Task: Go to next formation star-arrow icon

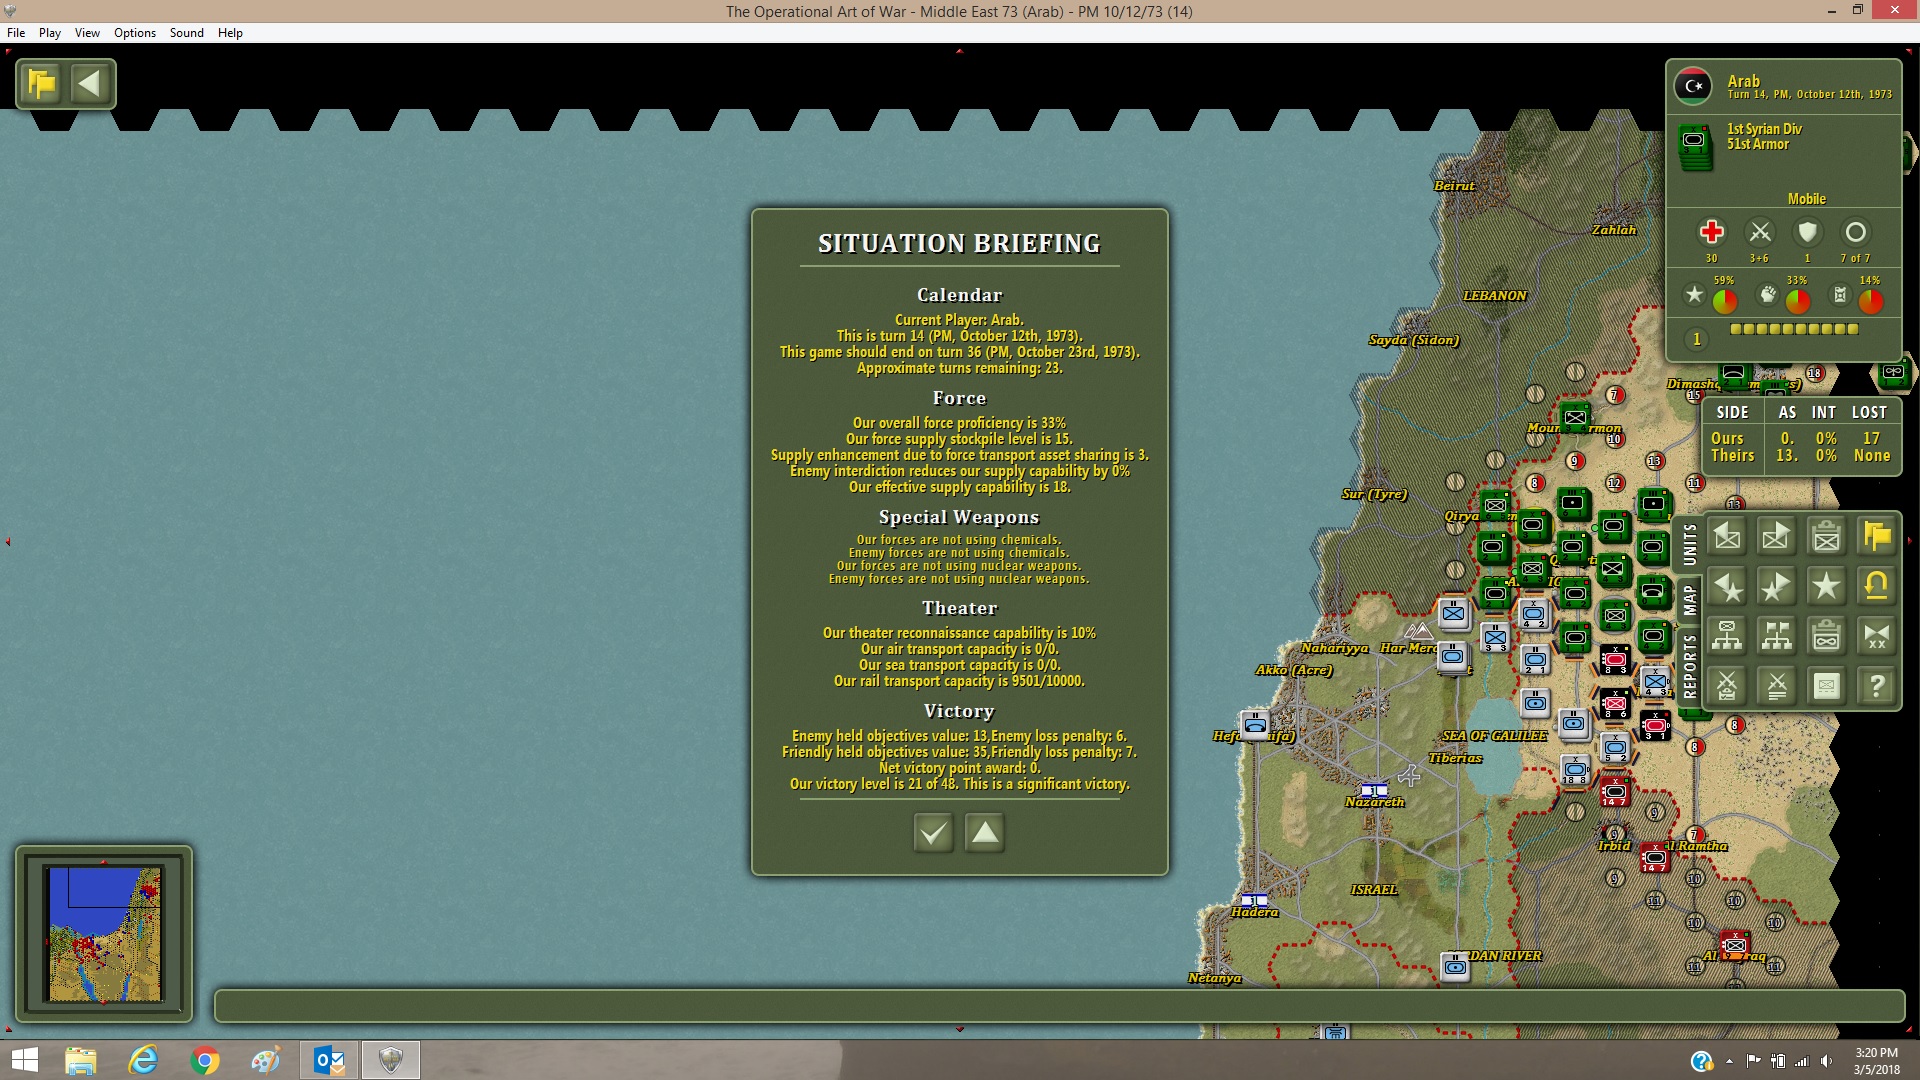Action: 1777,587
